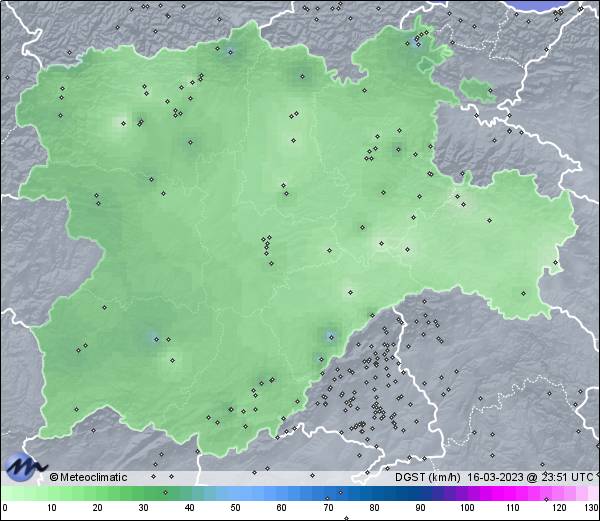Click the legend value 0
Viewport: 600px width, 521px height.
[4, 508]
